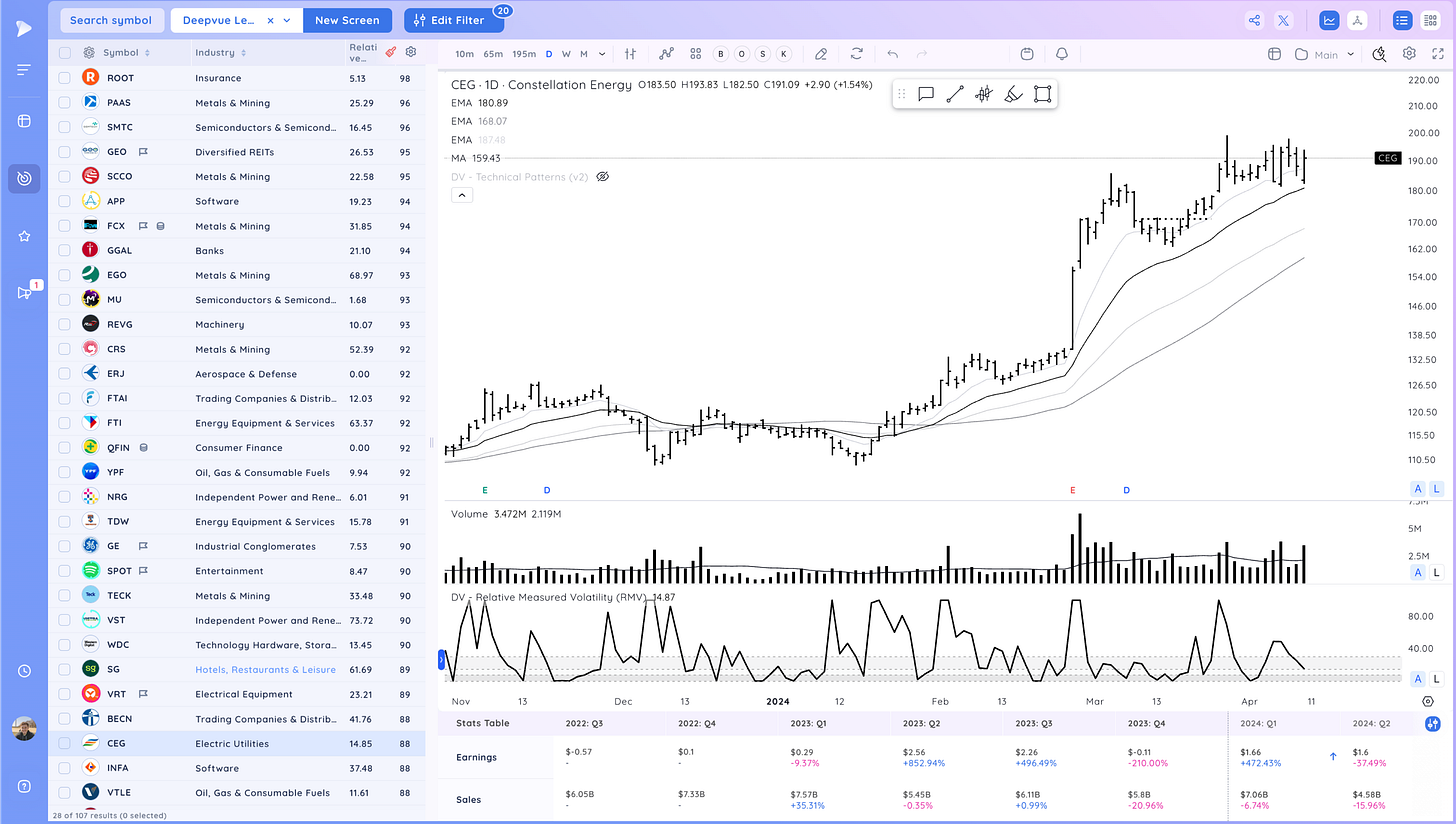The width and height of the screenshot is (1456, 824).
Task: Close the Deepvue Le... screen with X
Action: click(270, 20)
